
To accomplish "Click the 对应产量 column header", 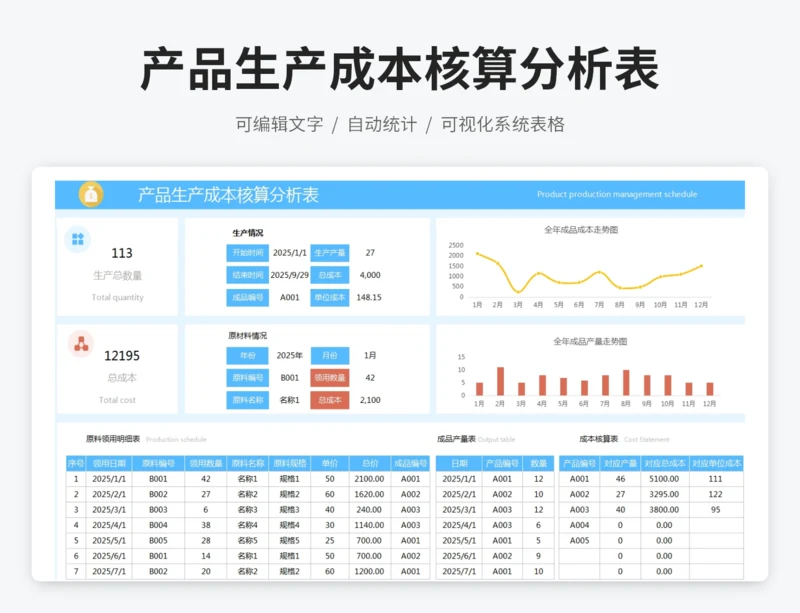I will coord(620,463).
